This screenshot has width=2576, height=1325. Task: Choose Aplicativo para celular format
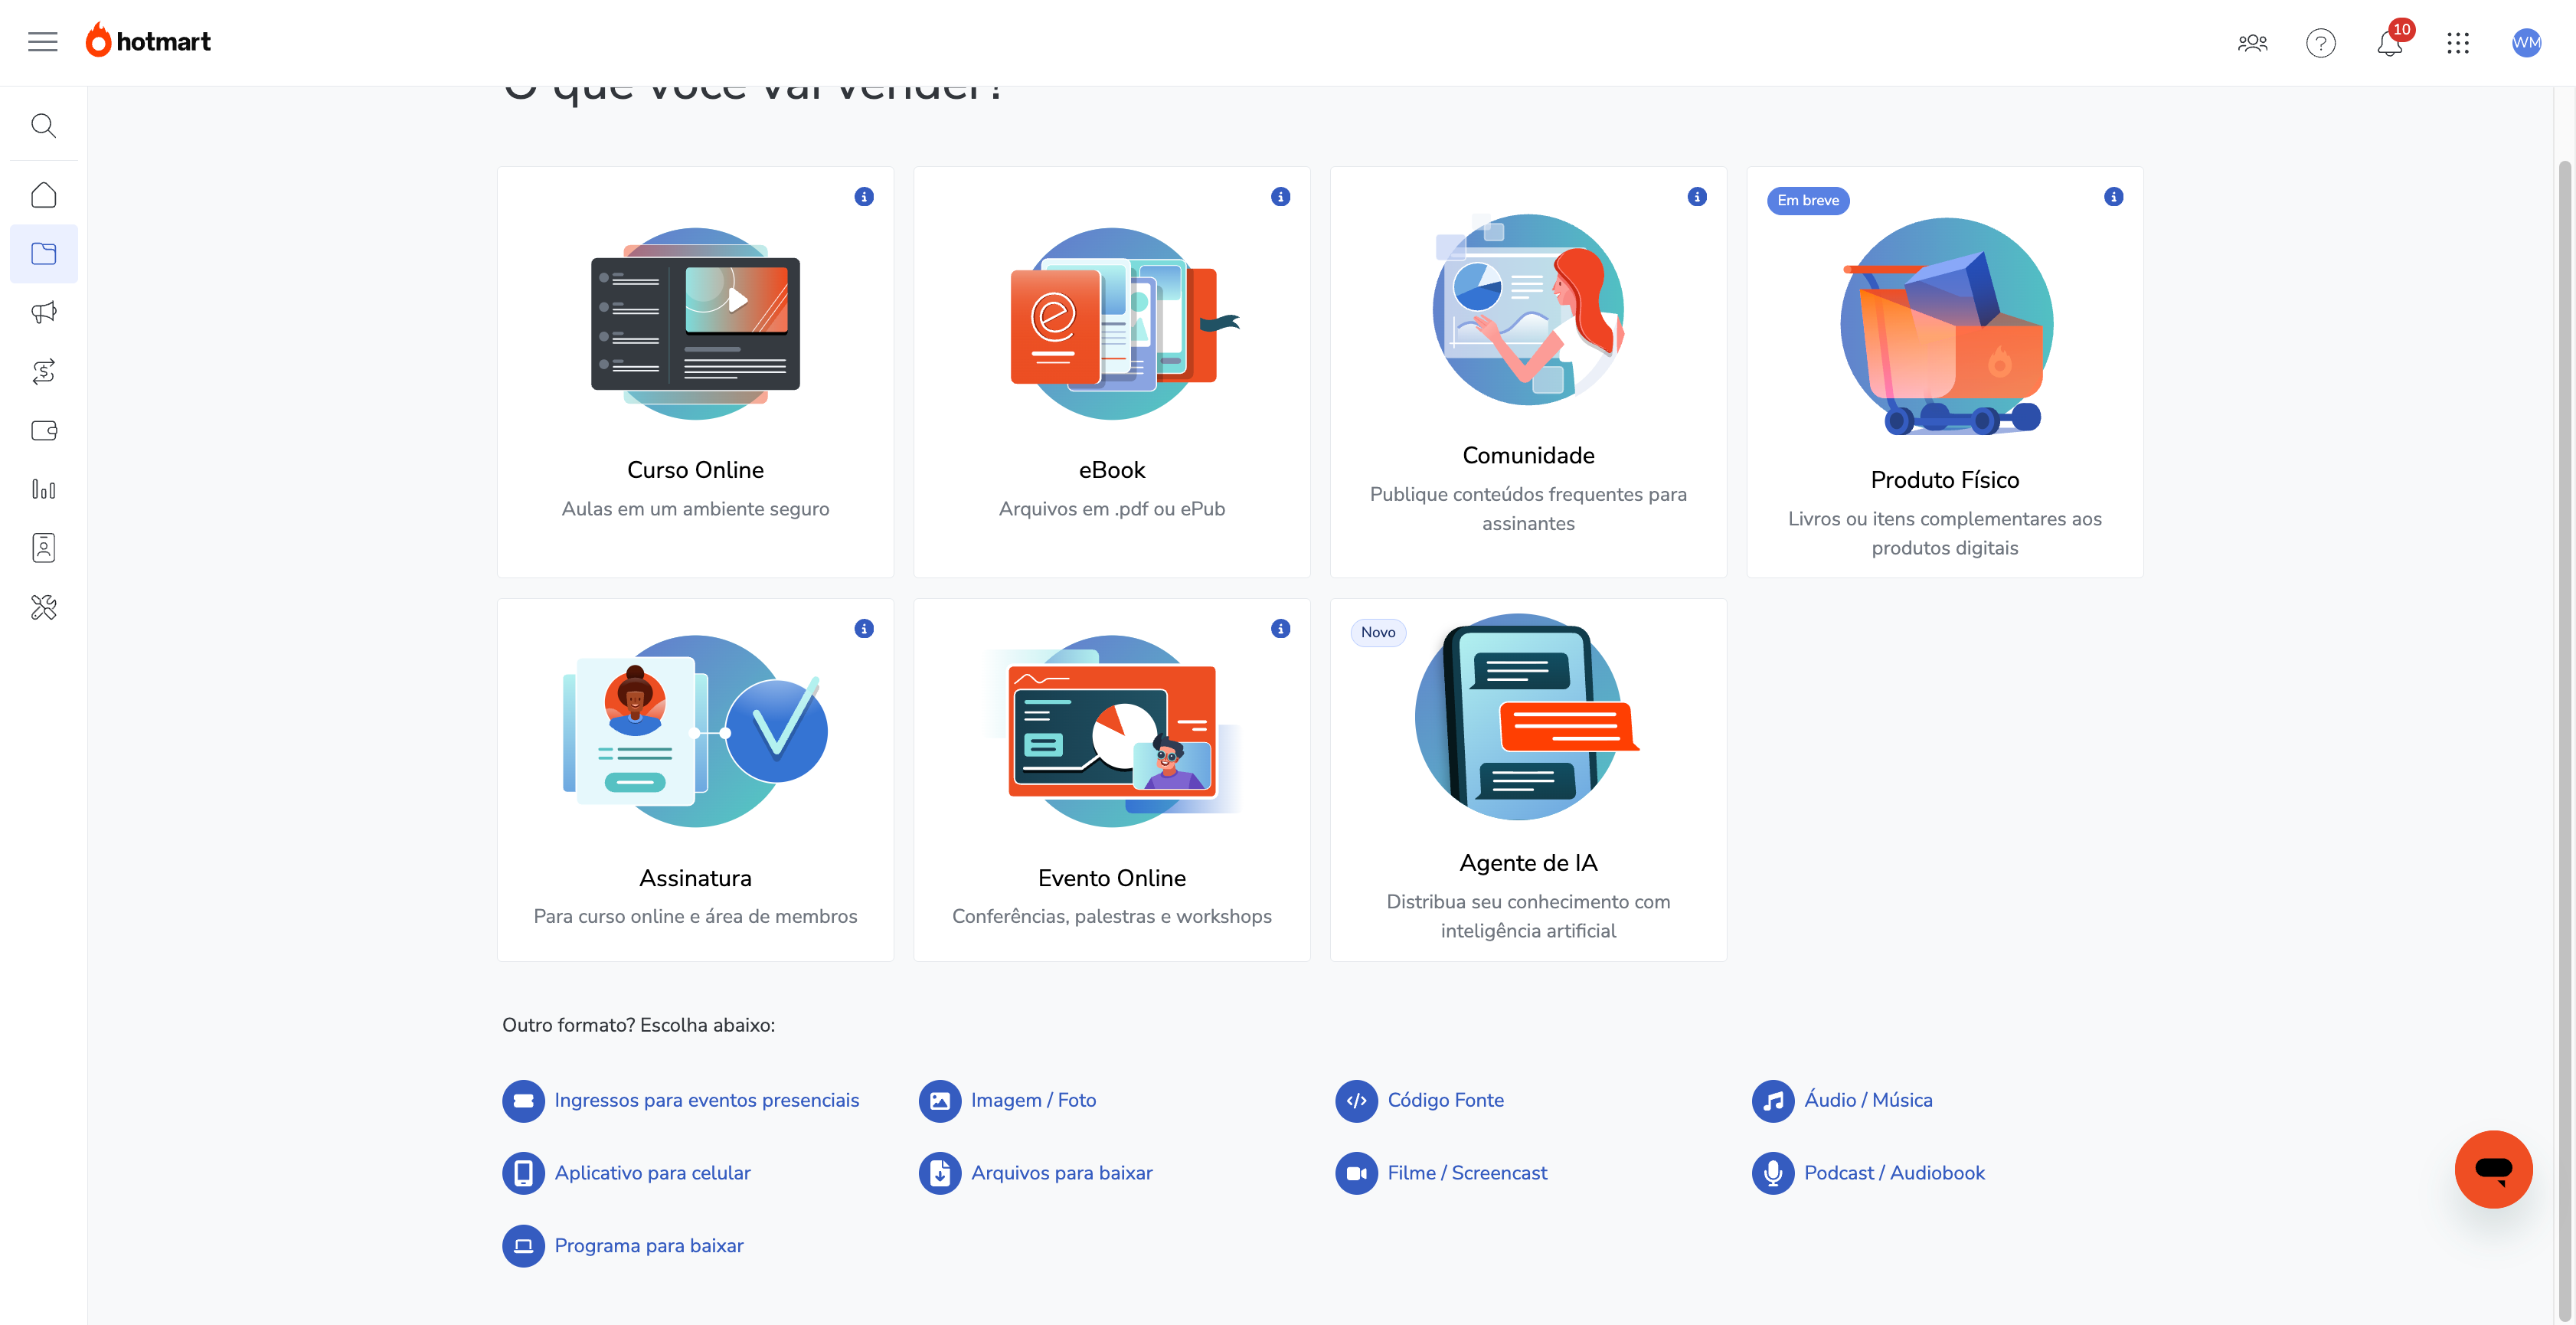(x=626, y=1173)
